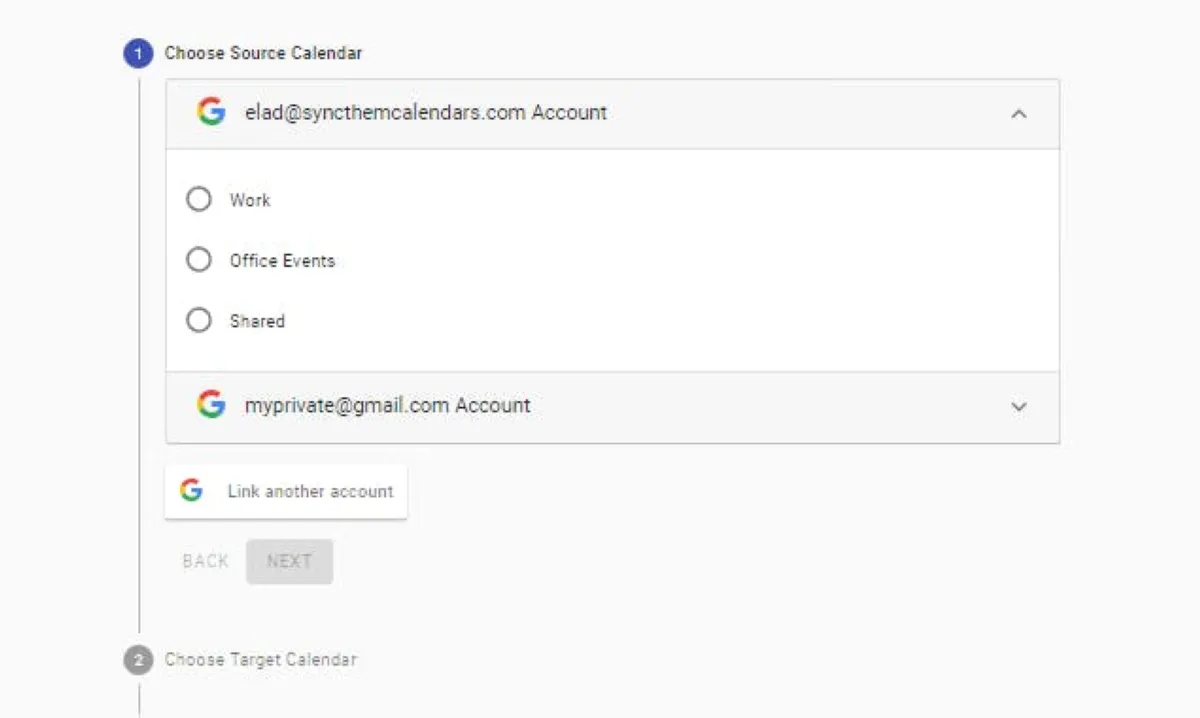Select the Office Events radio button

[199, 260]
